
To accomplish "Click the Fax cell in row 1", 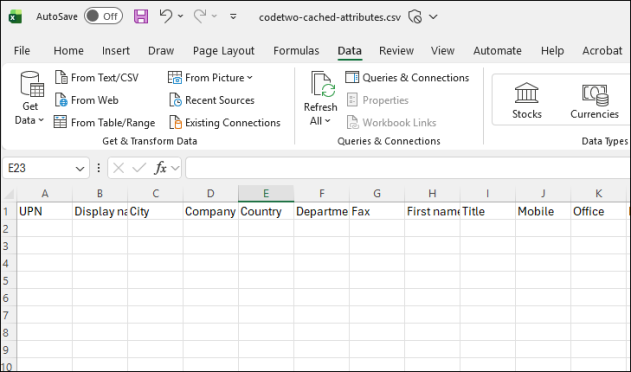I will [377, 211].
